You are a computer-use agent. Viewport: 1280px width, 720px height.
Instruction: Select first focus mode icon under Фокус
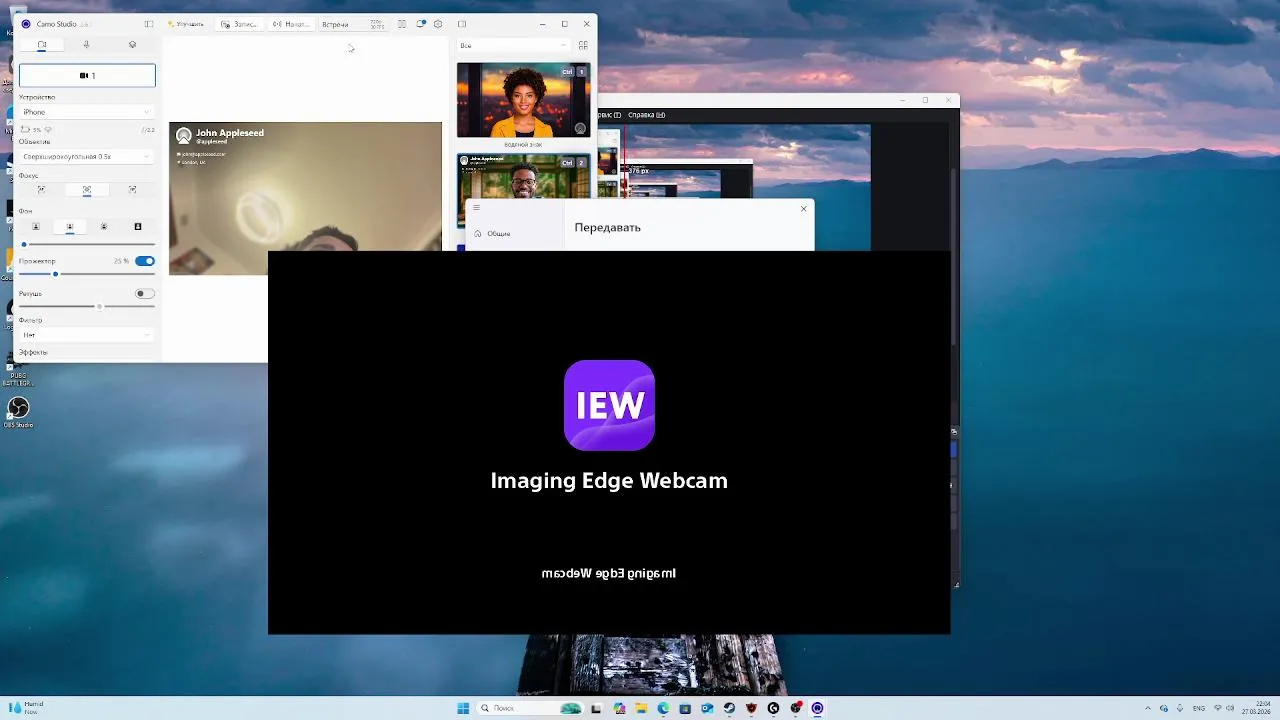pyautogui.click(x=41, y=189)
